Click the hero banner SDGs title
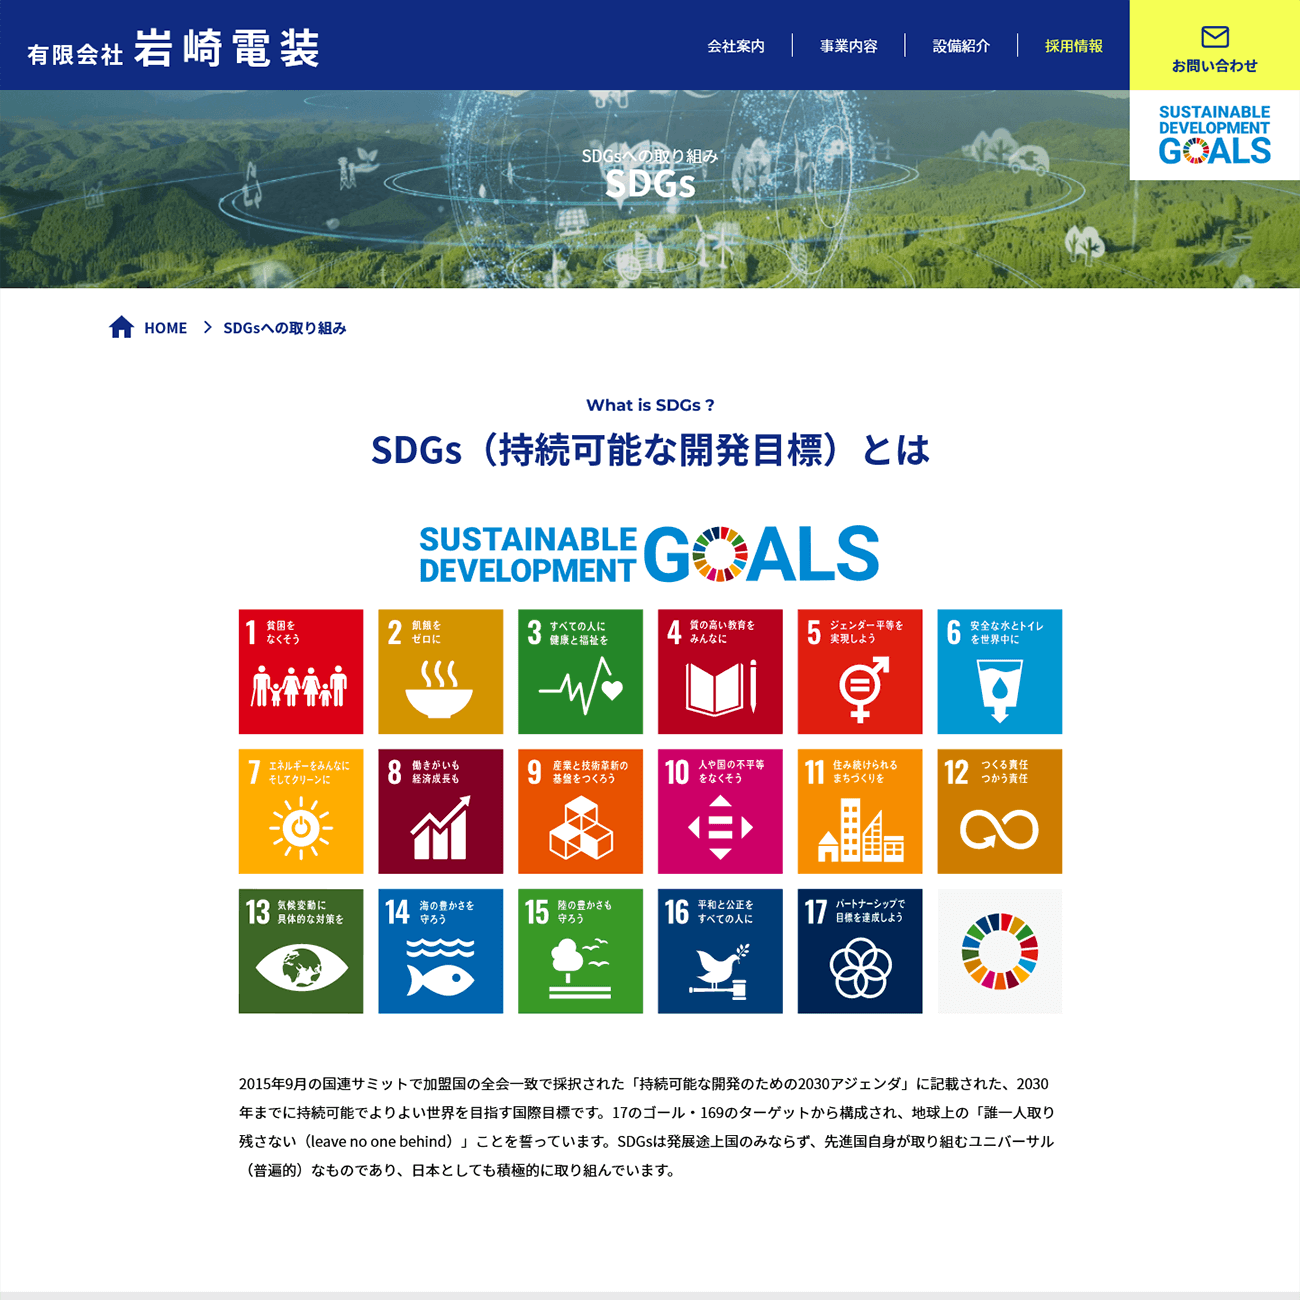This screenshot has height=1300, width=1300. [x=650, y=184]
